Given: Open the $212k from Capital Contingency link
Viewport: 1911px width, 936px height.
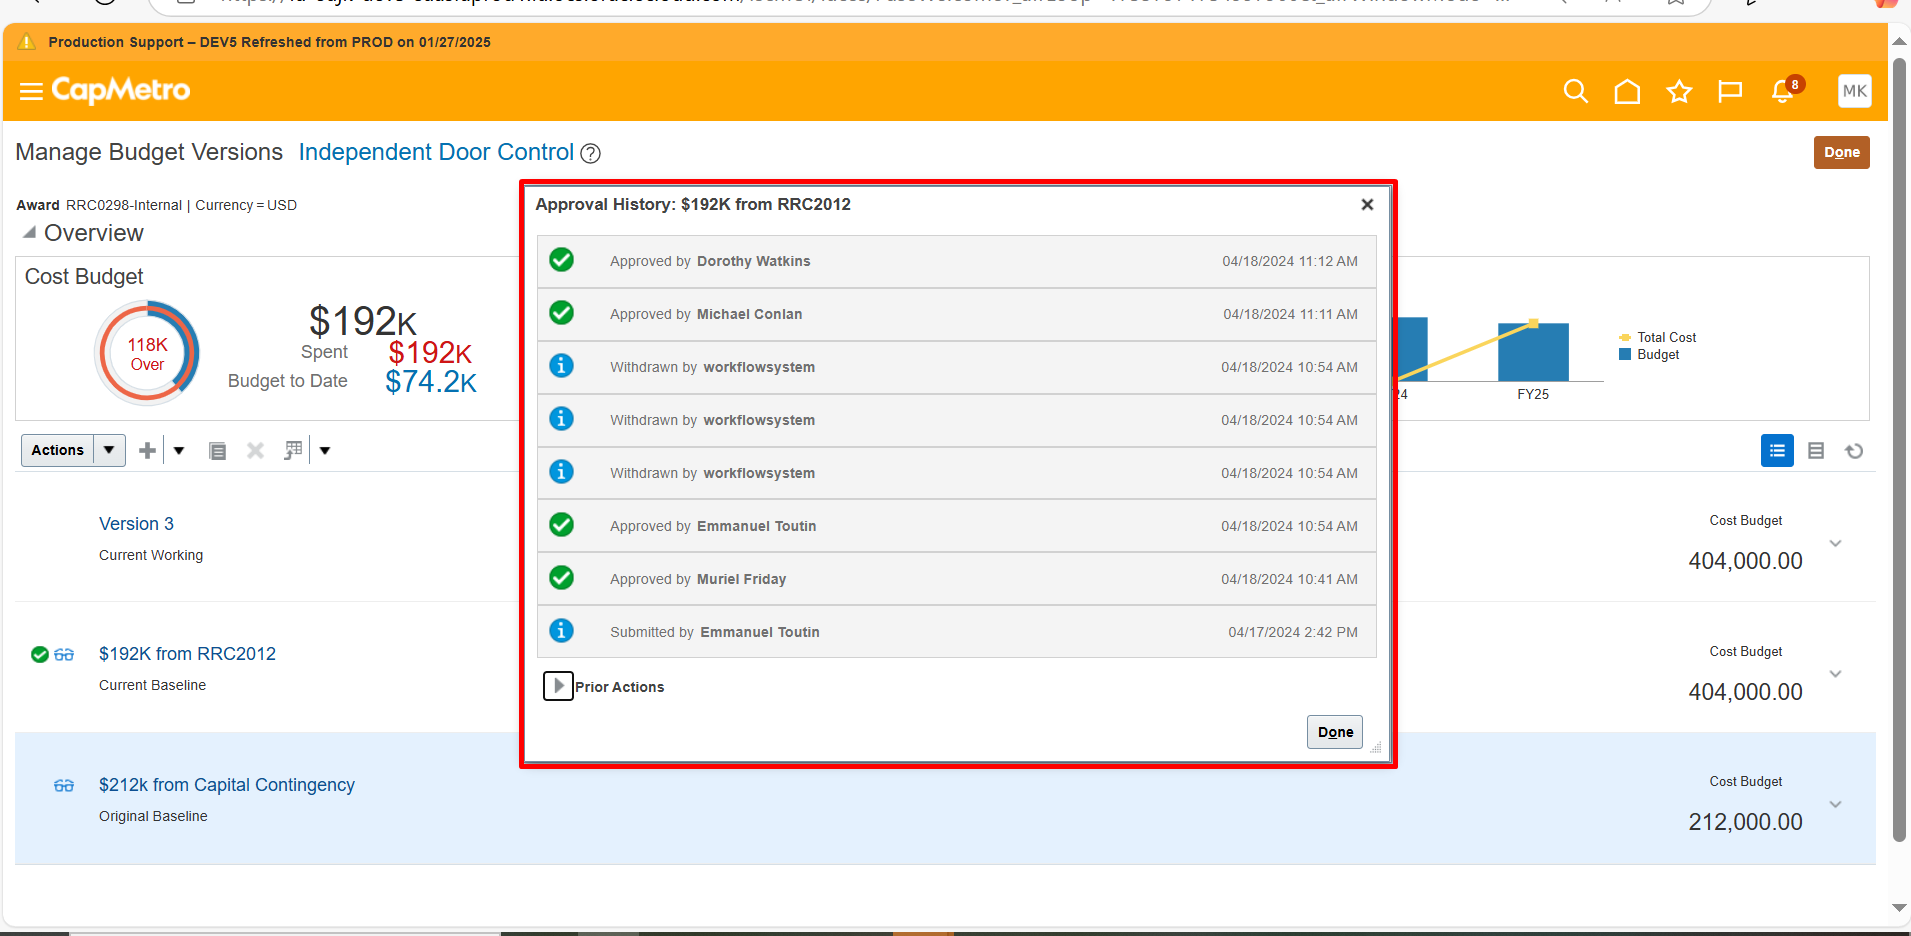Looking at the screenshot, I should point(227,785).
